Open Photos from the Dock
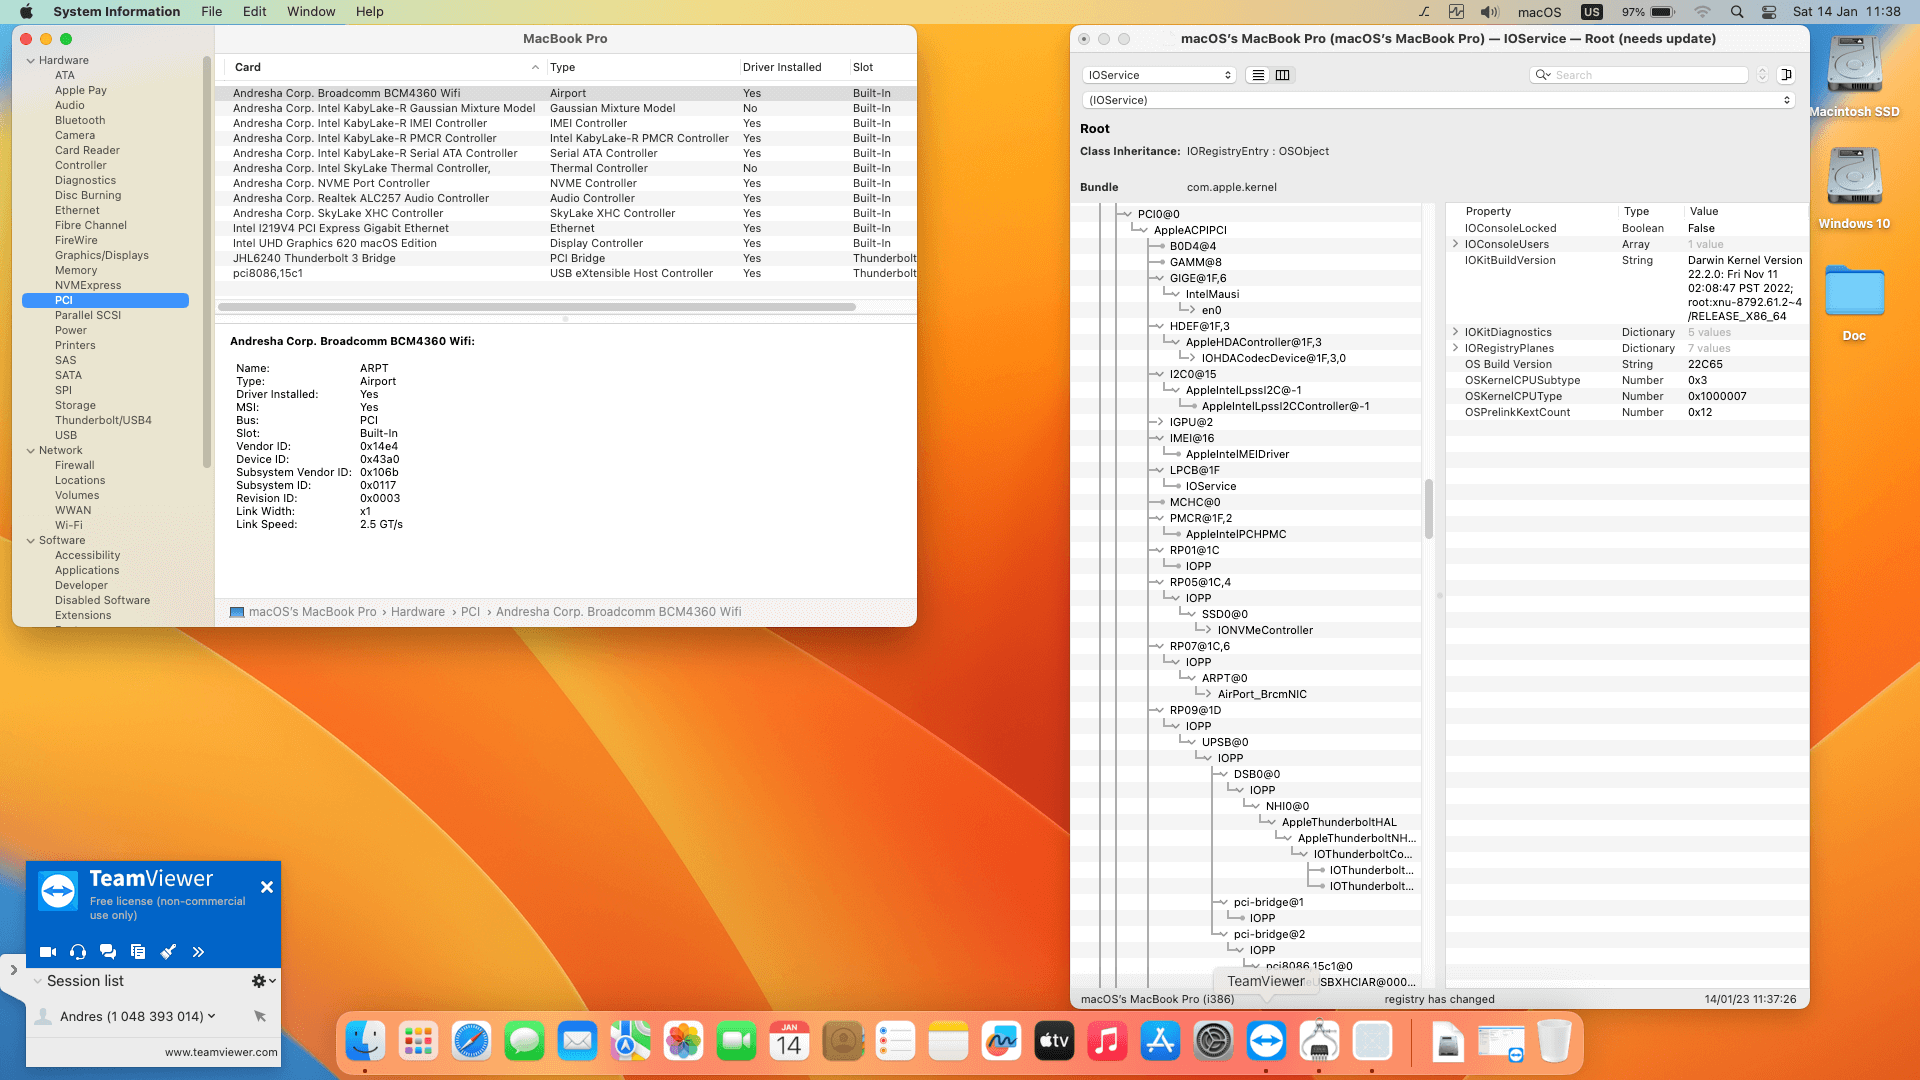The height and width of the screenshot is (1080, 1920). pos(683,1042)
